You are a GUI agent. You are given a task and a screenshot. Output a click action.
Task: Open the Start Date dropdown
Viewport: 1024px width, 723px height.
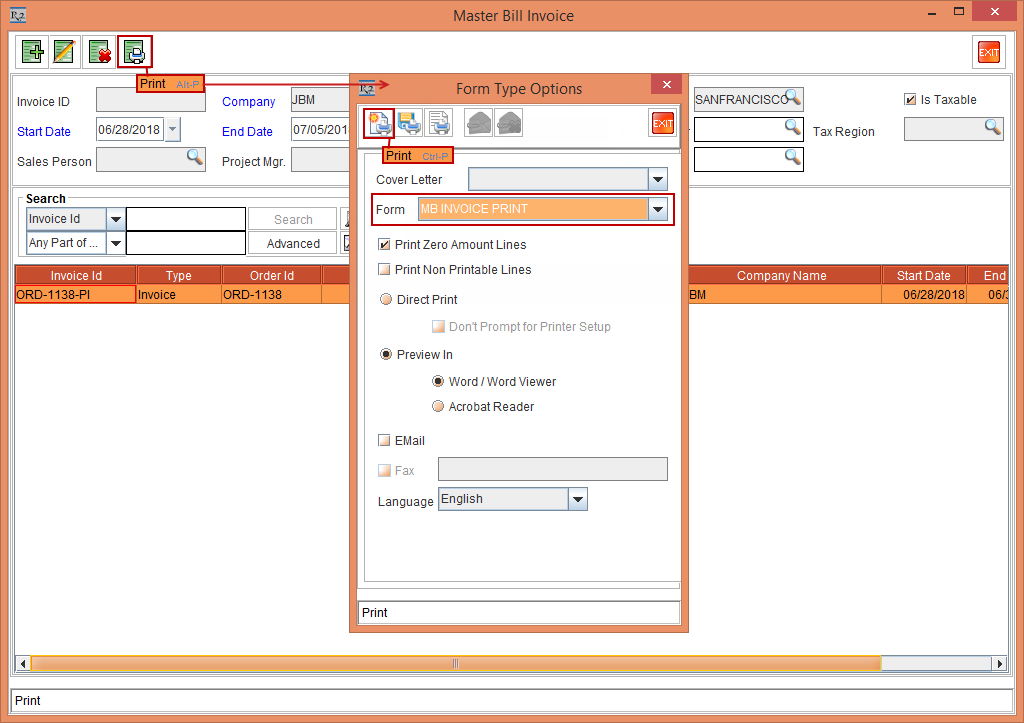[172, 130]
